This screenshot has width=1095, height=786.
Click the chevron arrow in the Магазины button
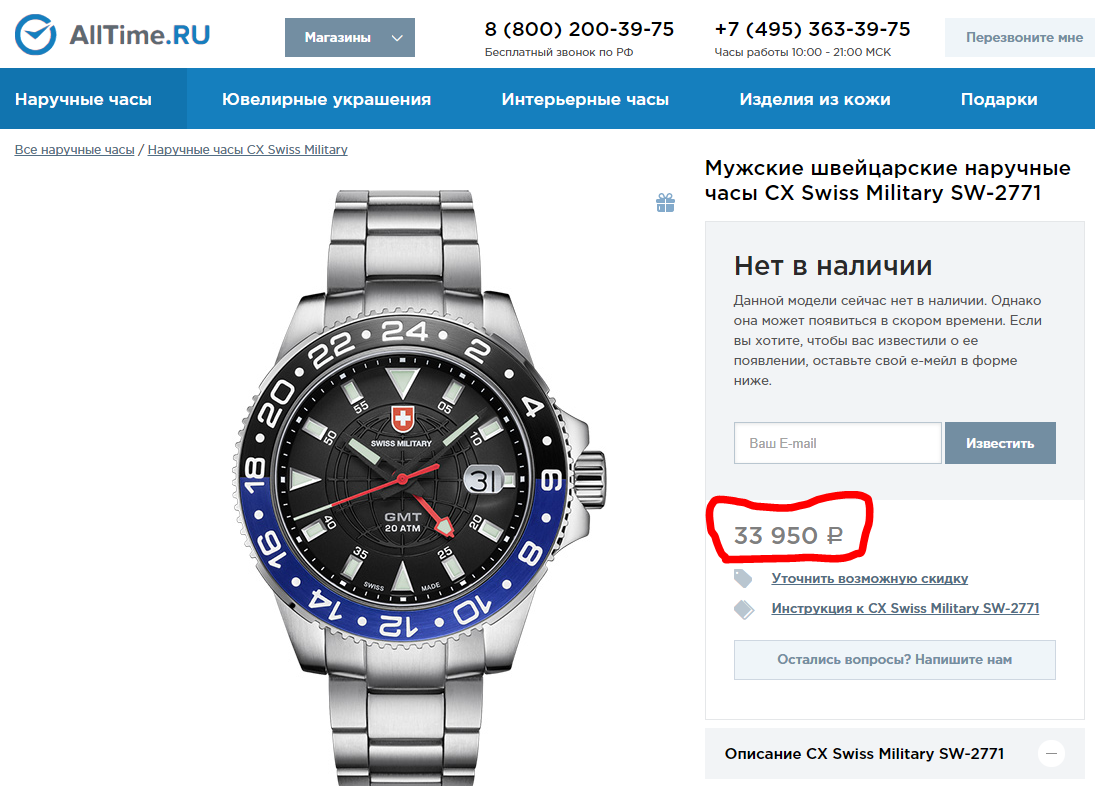click(397, 38)
